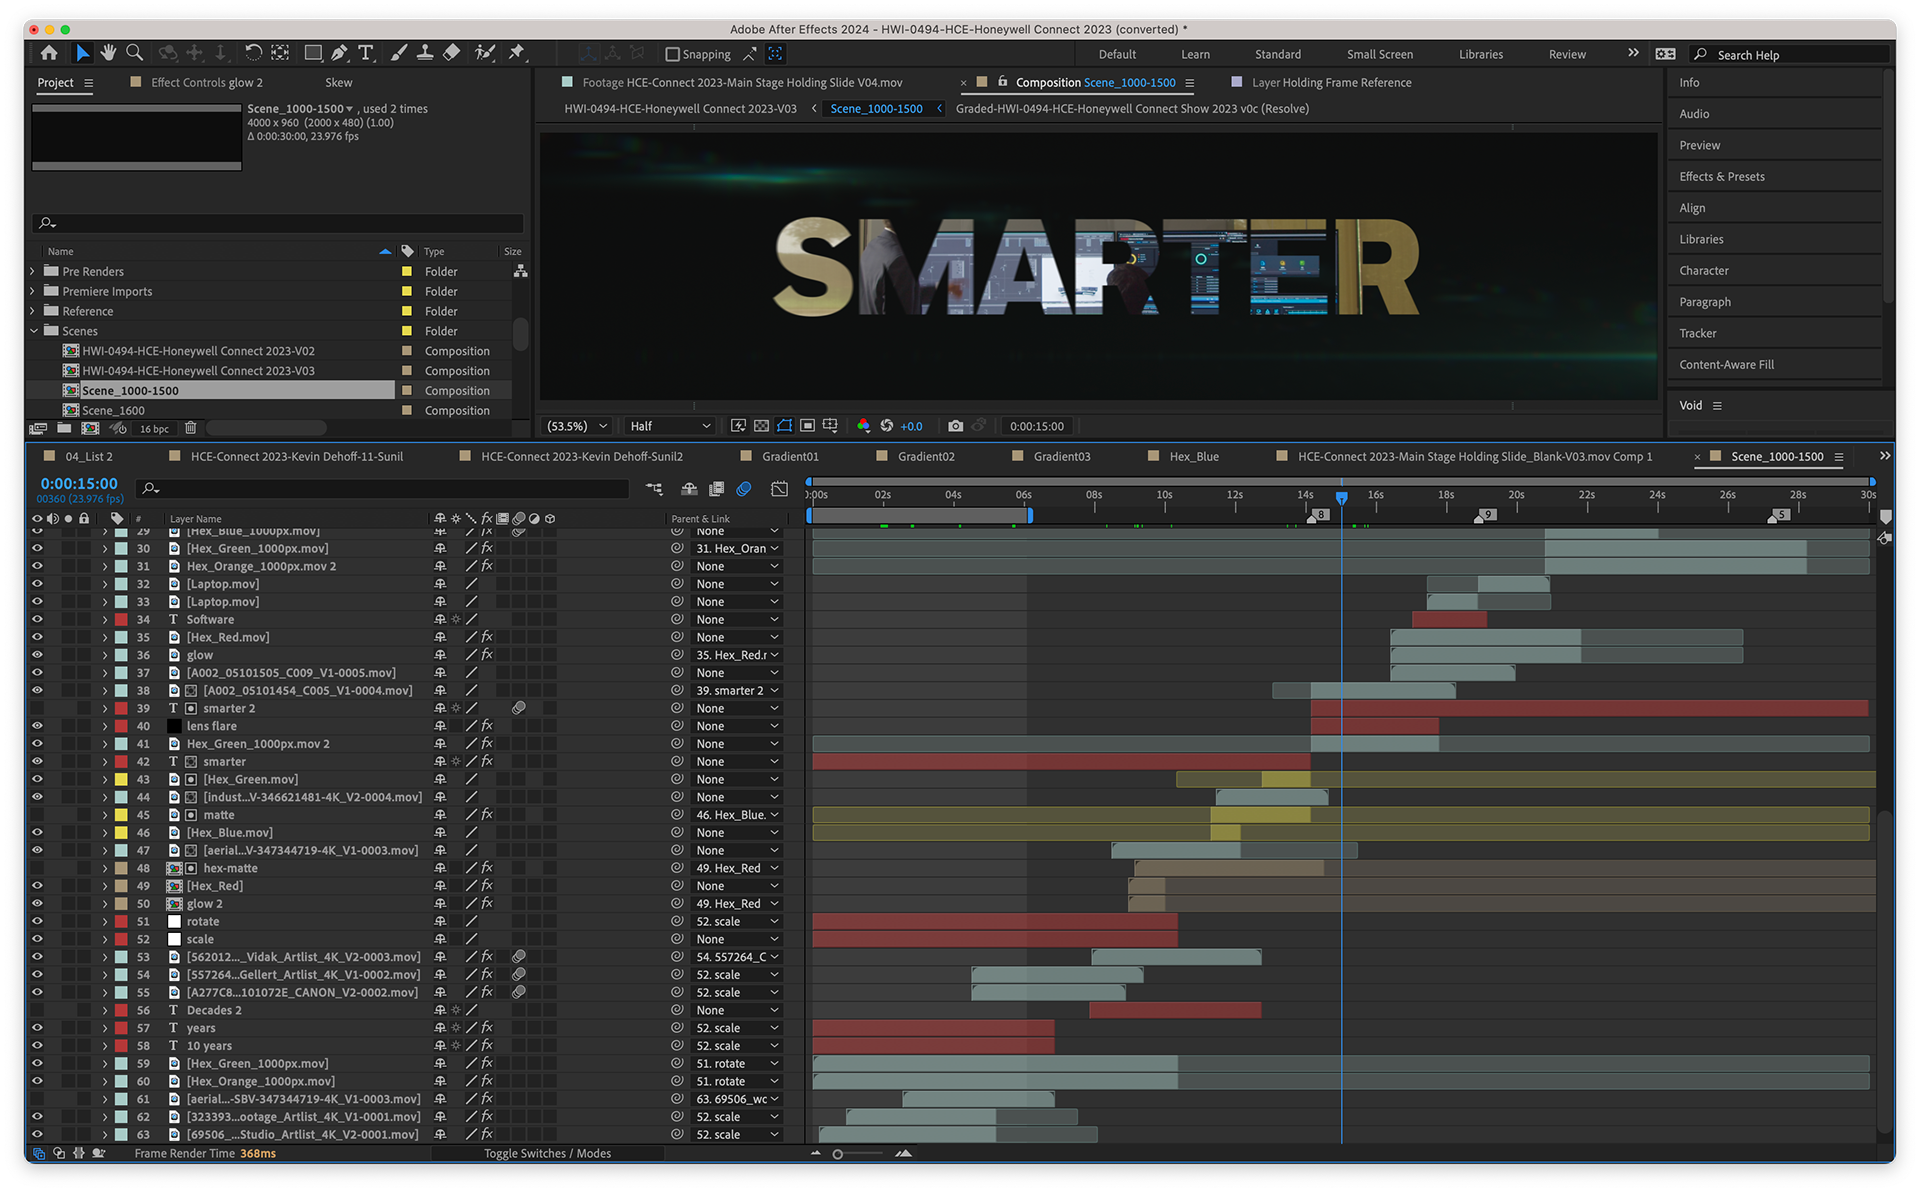Open parent dropdown for hex-matte layer
The height and width of the screenshot is (1192, 1920).
pyautogui.click(x=737, y=868)
